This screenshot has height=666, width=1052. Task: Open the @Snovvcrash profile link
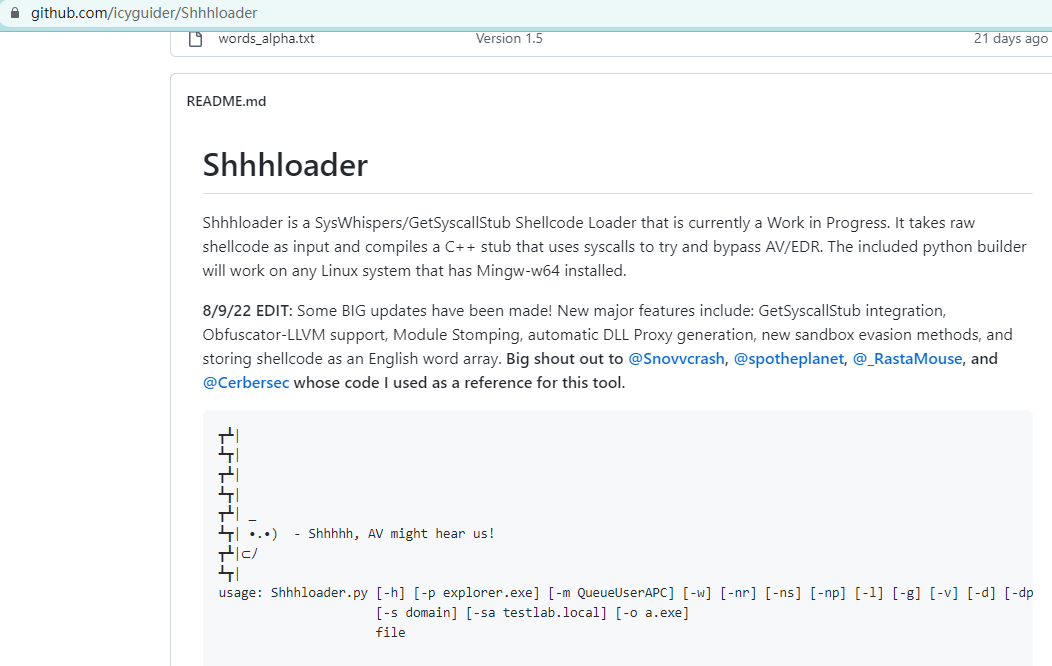pos(676,359)
